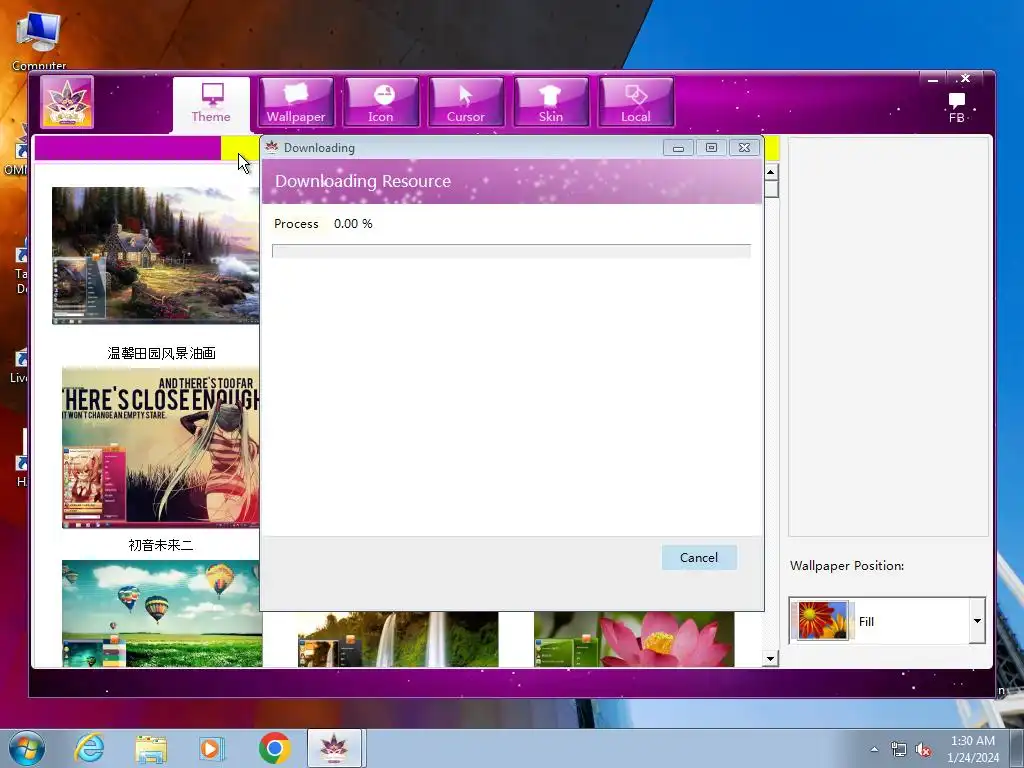Expand the Wallpaper Position Fill dropdown
Viewport: 1024px width, 768px height.
(x=977, y=620)
